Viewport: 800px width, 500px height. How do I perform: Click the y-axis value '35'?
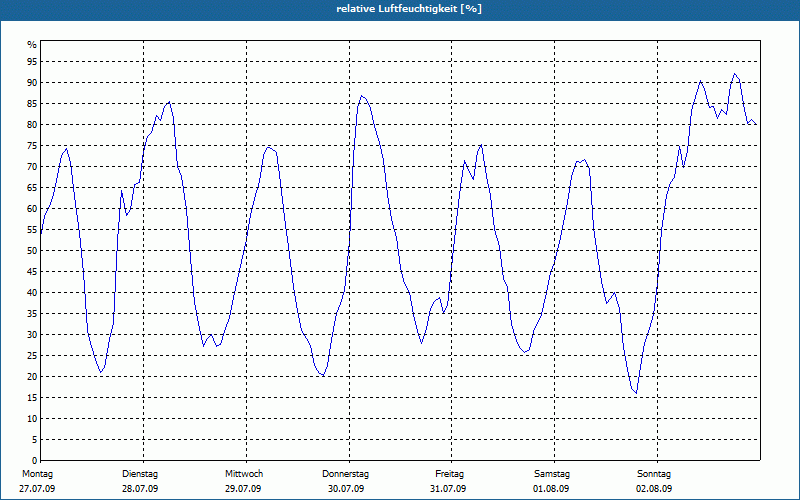pyautogui.click(x=32, y=314)
